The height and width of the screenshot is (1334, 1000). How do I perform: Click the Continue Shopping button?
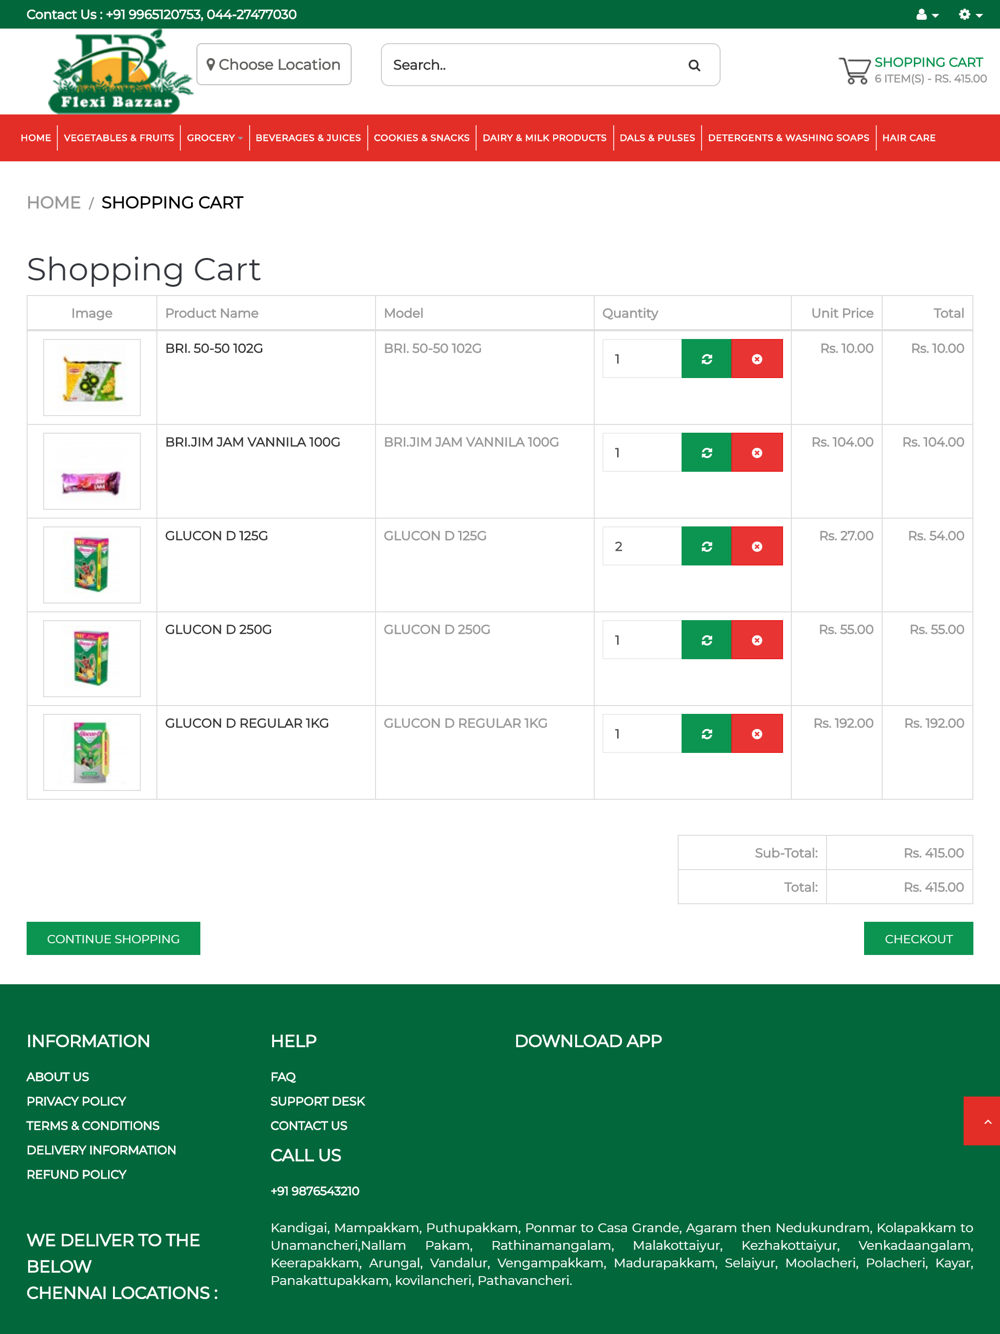(113, 939)
